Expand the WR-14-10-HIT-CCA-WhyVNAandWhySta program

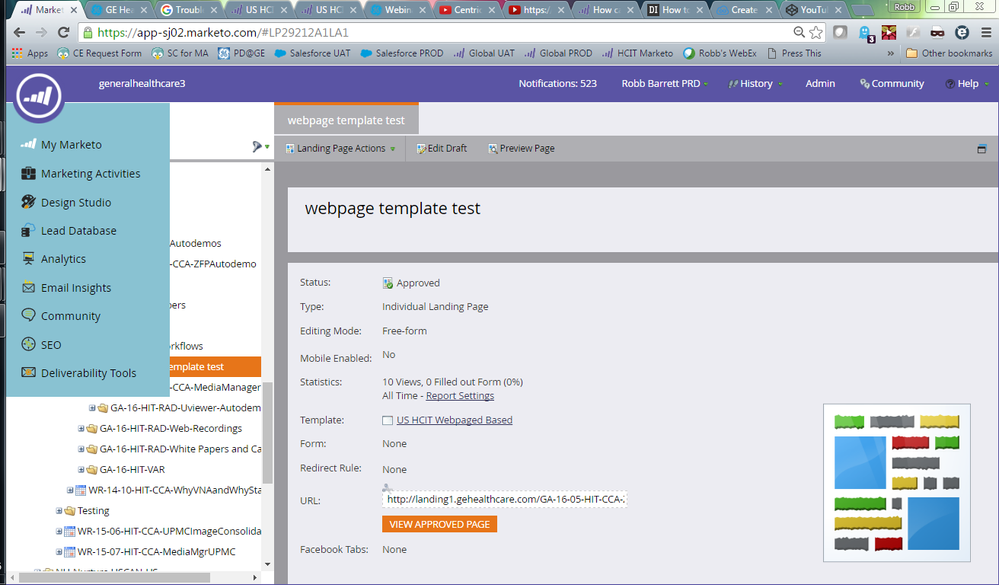pos(70,490)
